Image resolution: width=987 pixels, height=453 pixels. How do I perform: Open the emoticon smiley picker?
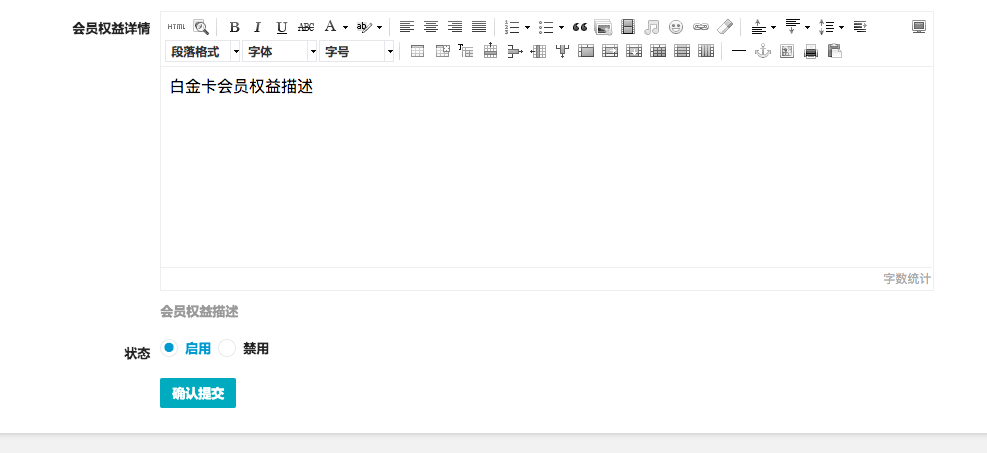click(x=675, y=27)
